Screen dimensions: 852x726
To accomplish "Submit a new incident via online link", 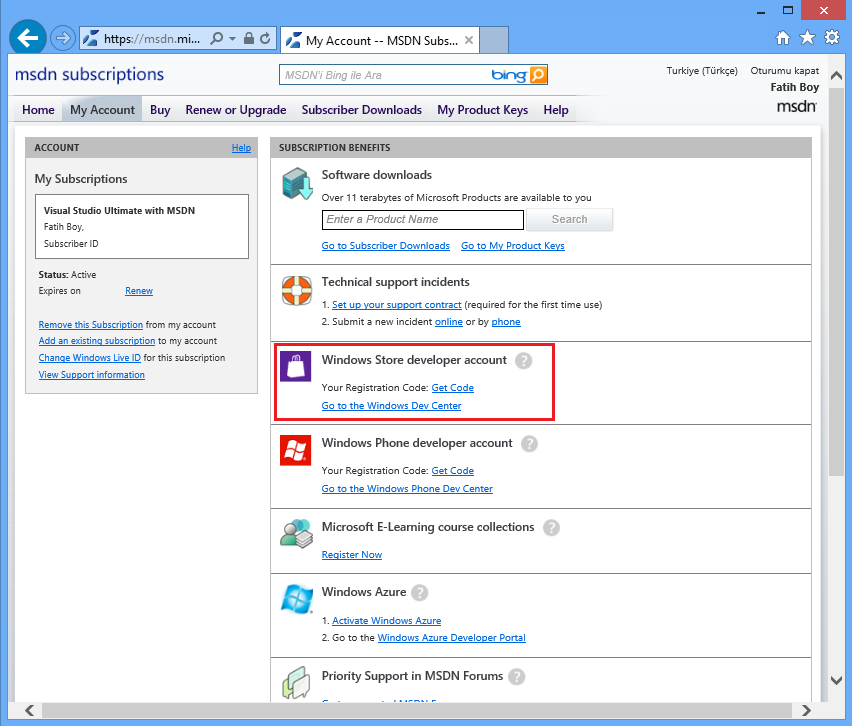I will point(449,322).
